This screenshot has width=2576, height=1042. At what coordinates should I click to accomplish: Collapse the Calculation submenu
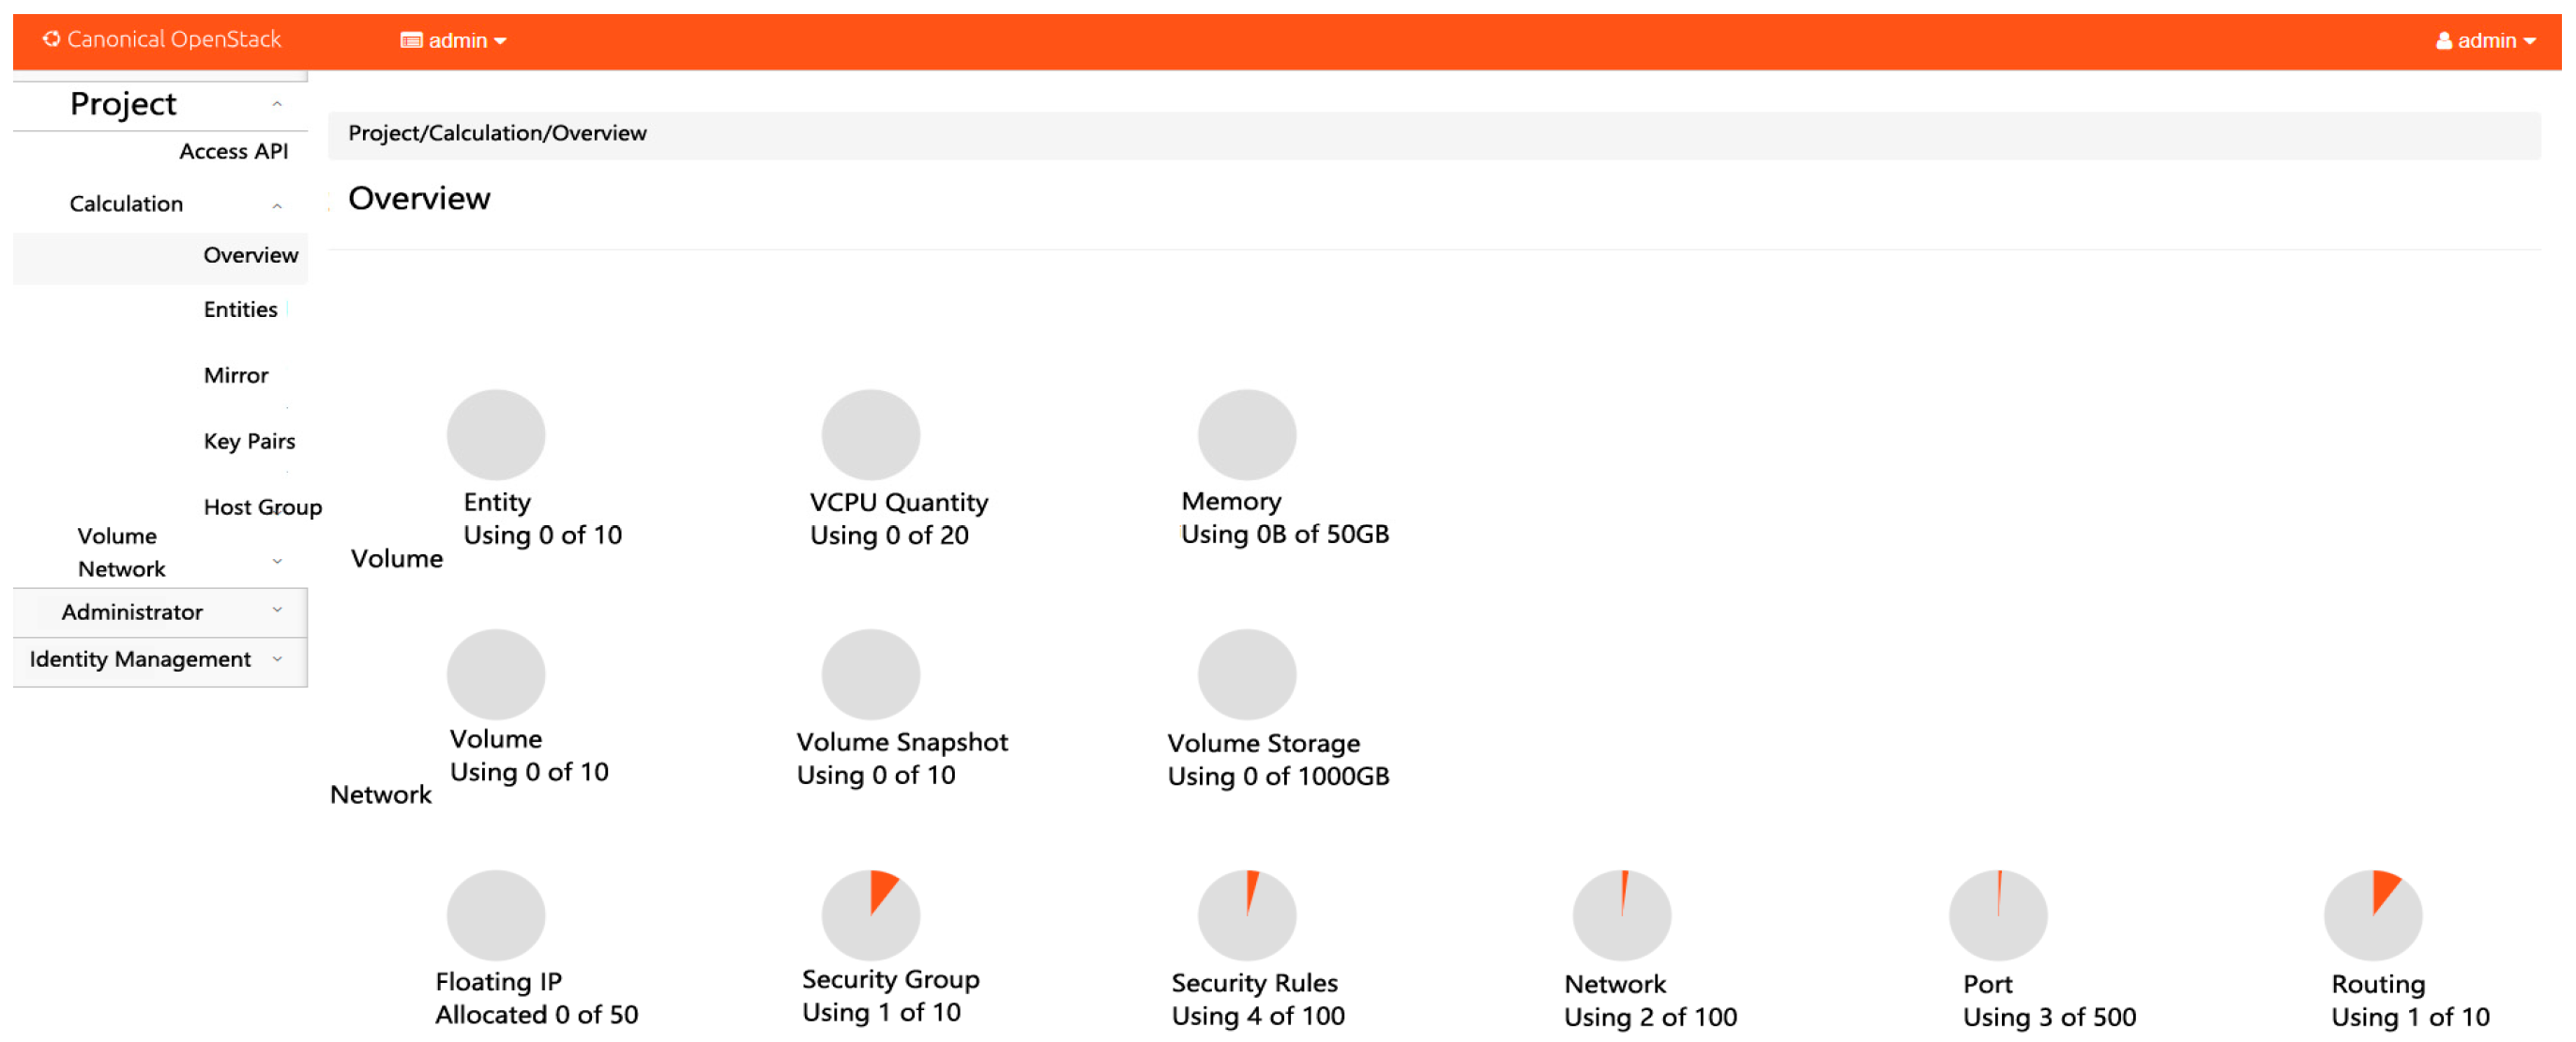pyautogui.click(x=277, y=205)
